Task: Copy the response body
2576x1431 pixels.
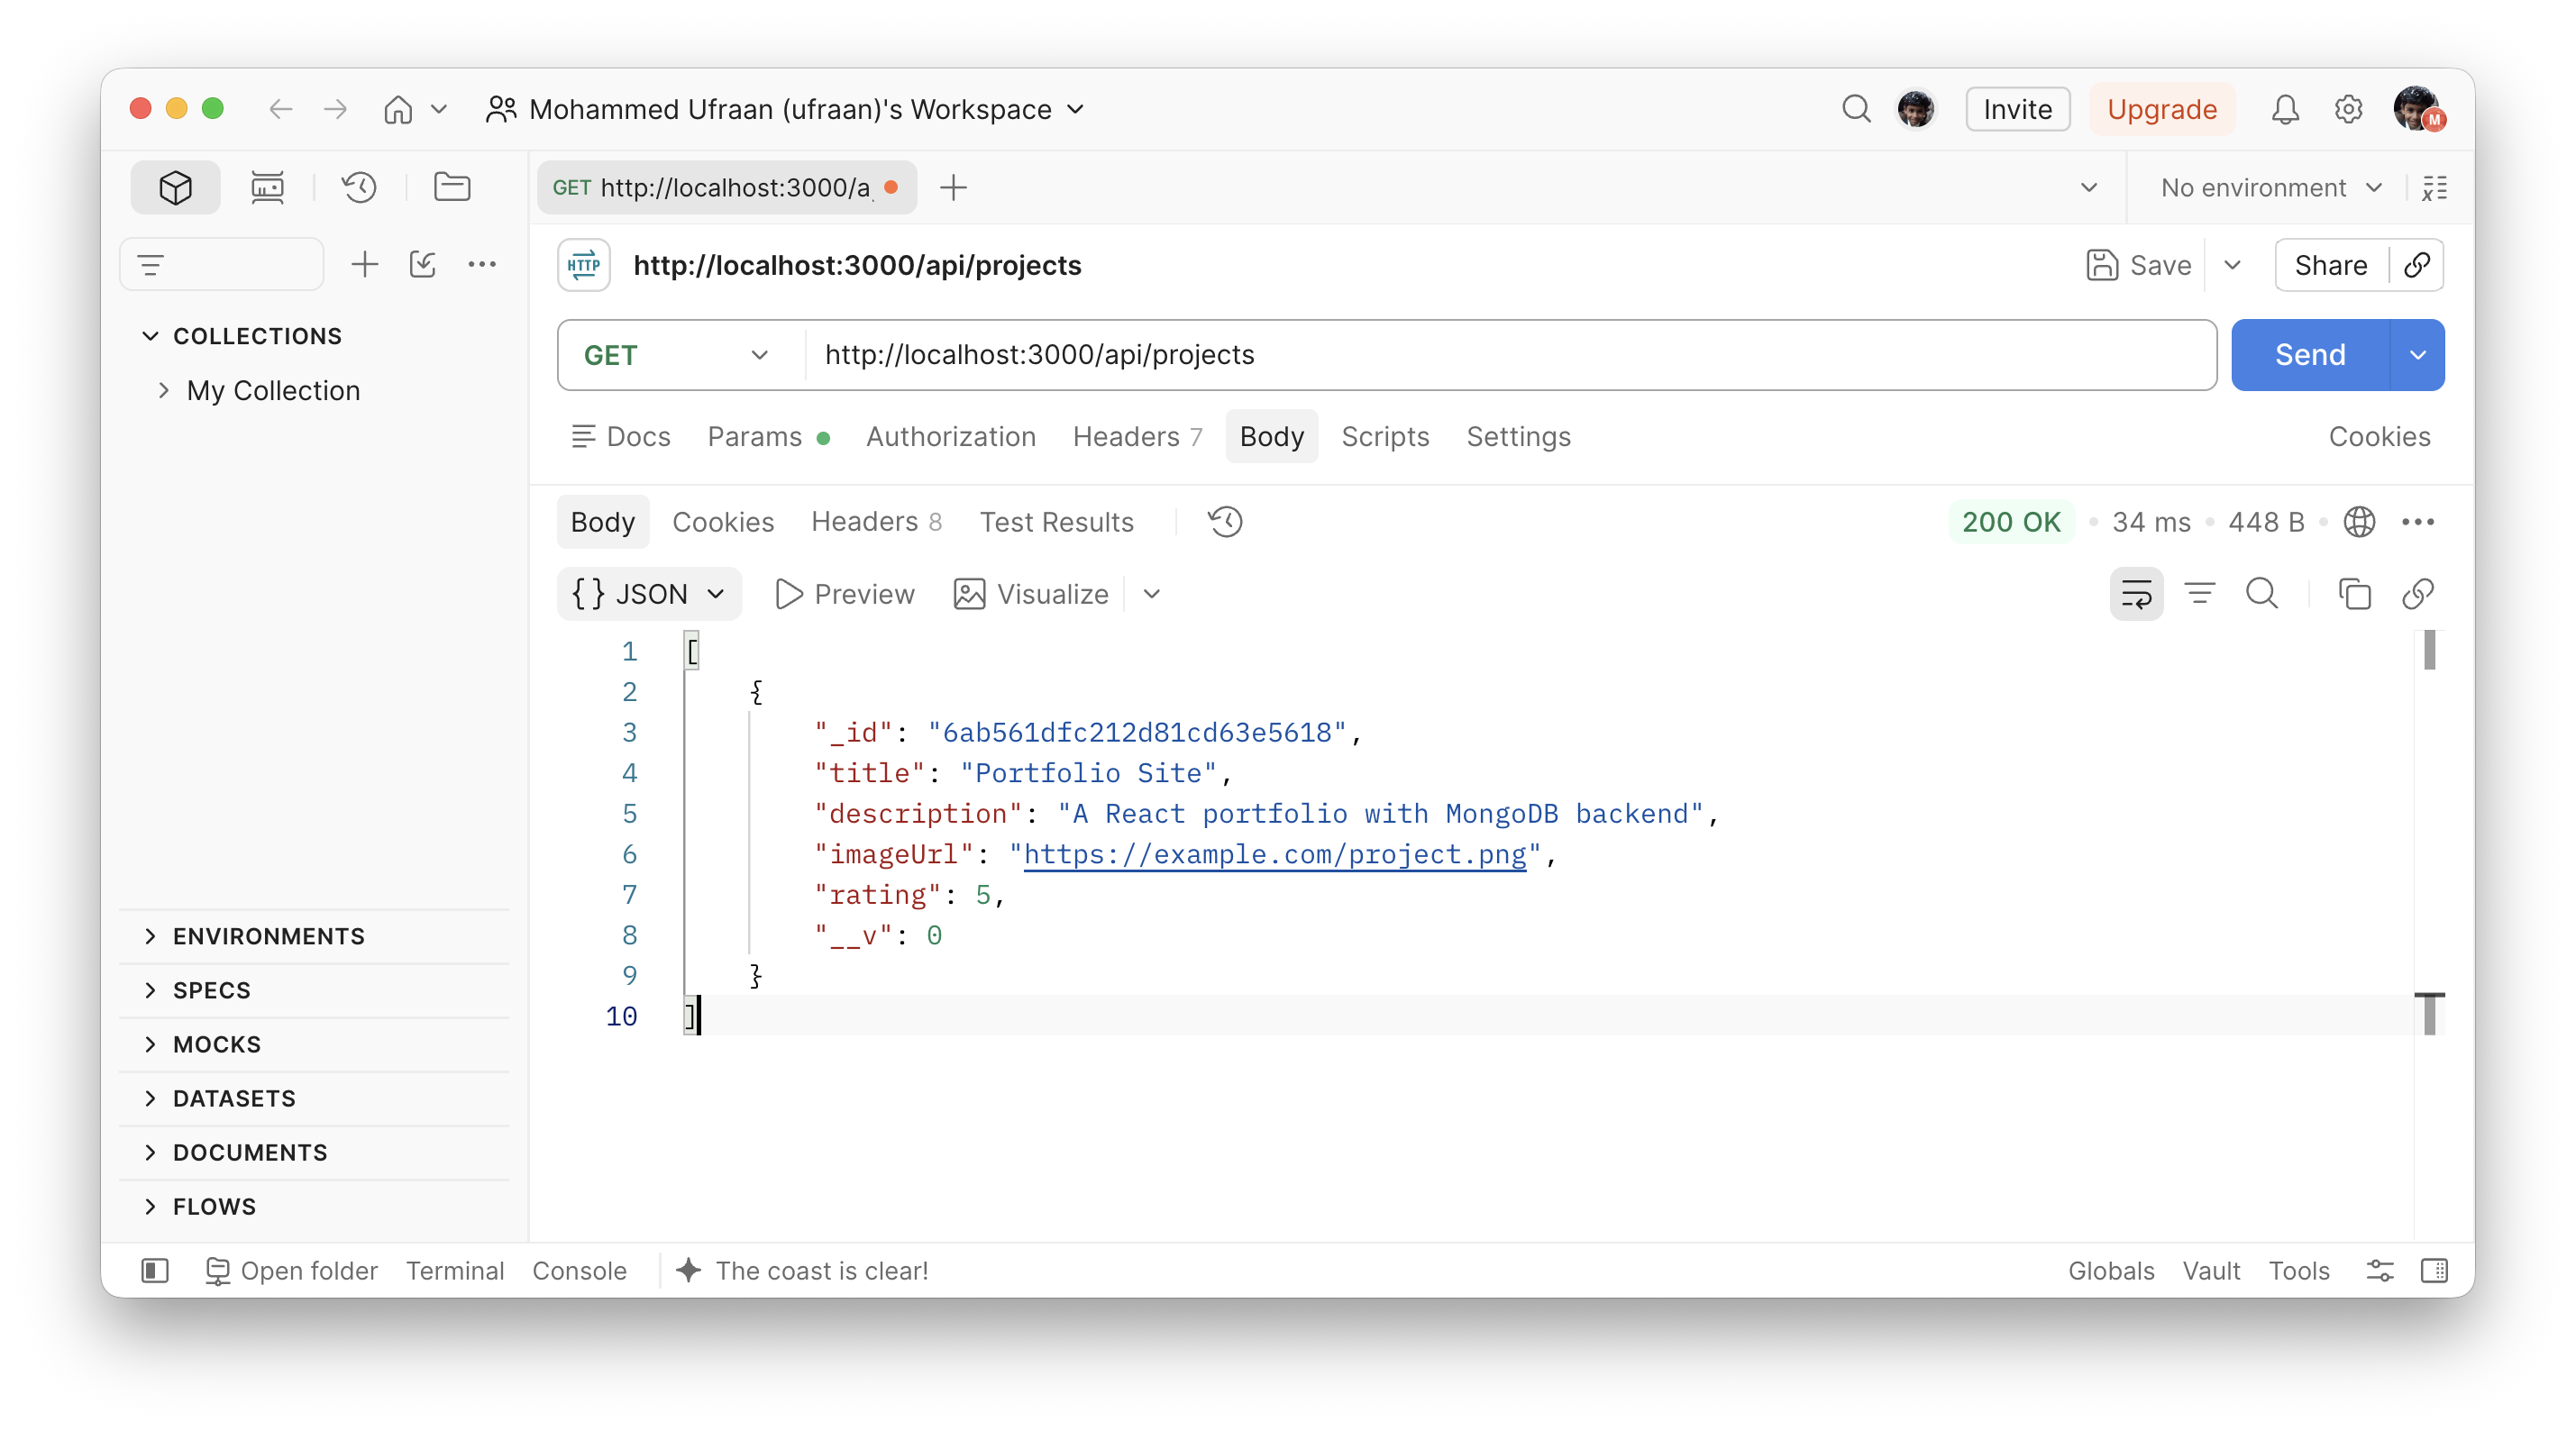Action: click(x=2354, y=594)
